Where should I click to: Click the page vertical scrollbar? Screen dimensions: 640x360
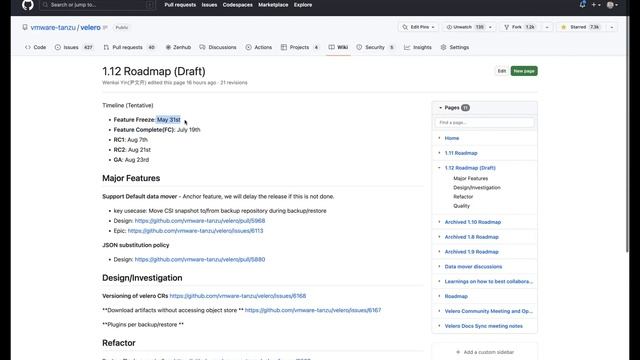[x=627, y=135]
